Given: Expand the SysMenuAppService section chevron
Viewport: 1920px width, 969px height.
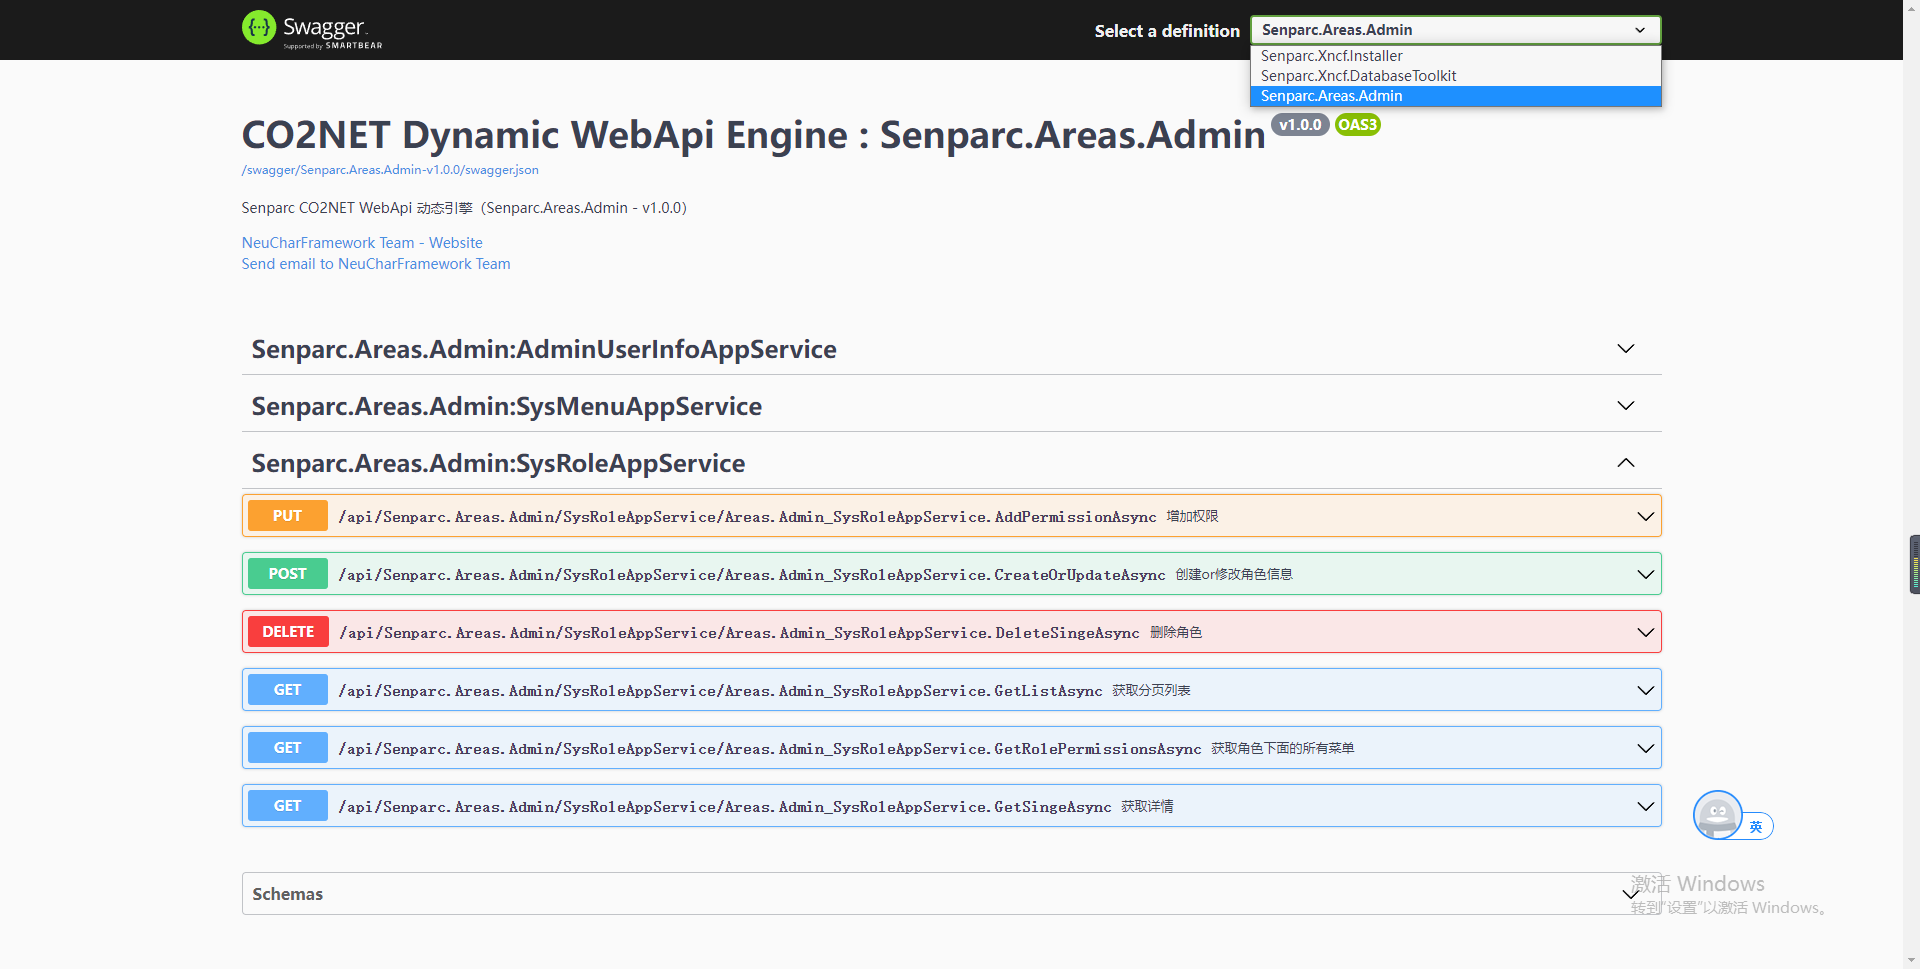Looking at the screenshot, I should tap(1626, 406).
